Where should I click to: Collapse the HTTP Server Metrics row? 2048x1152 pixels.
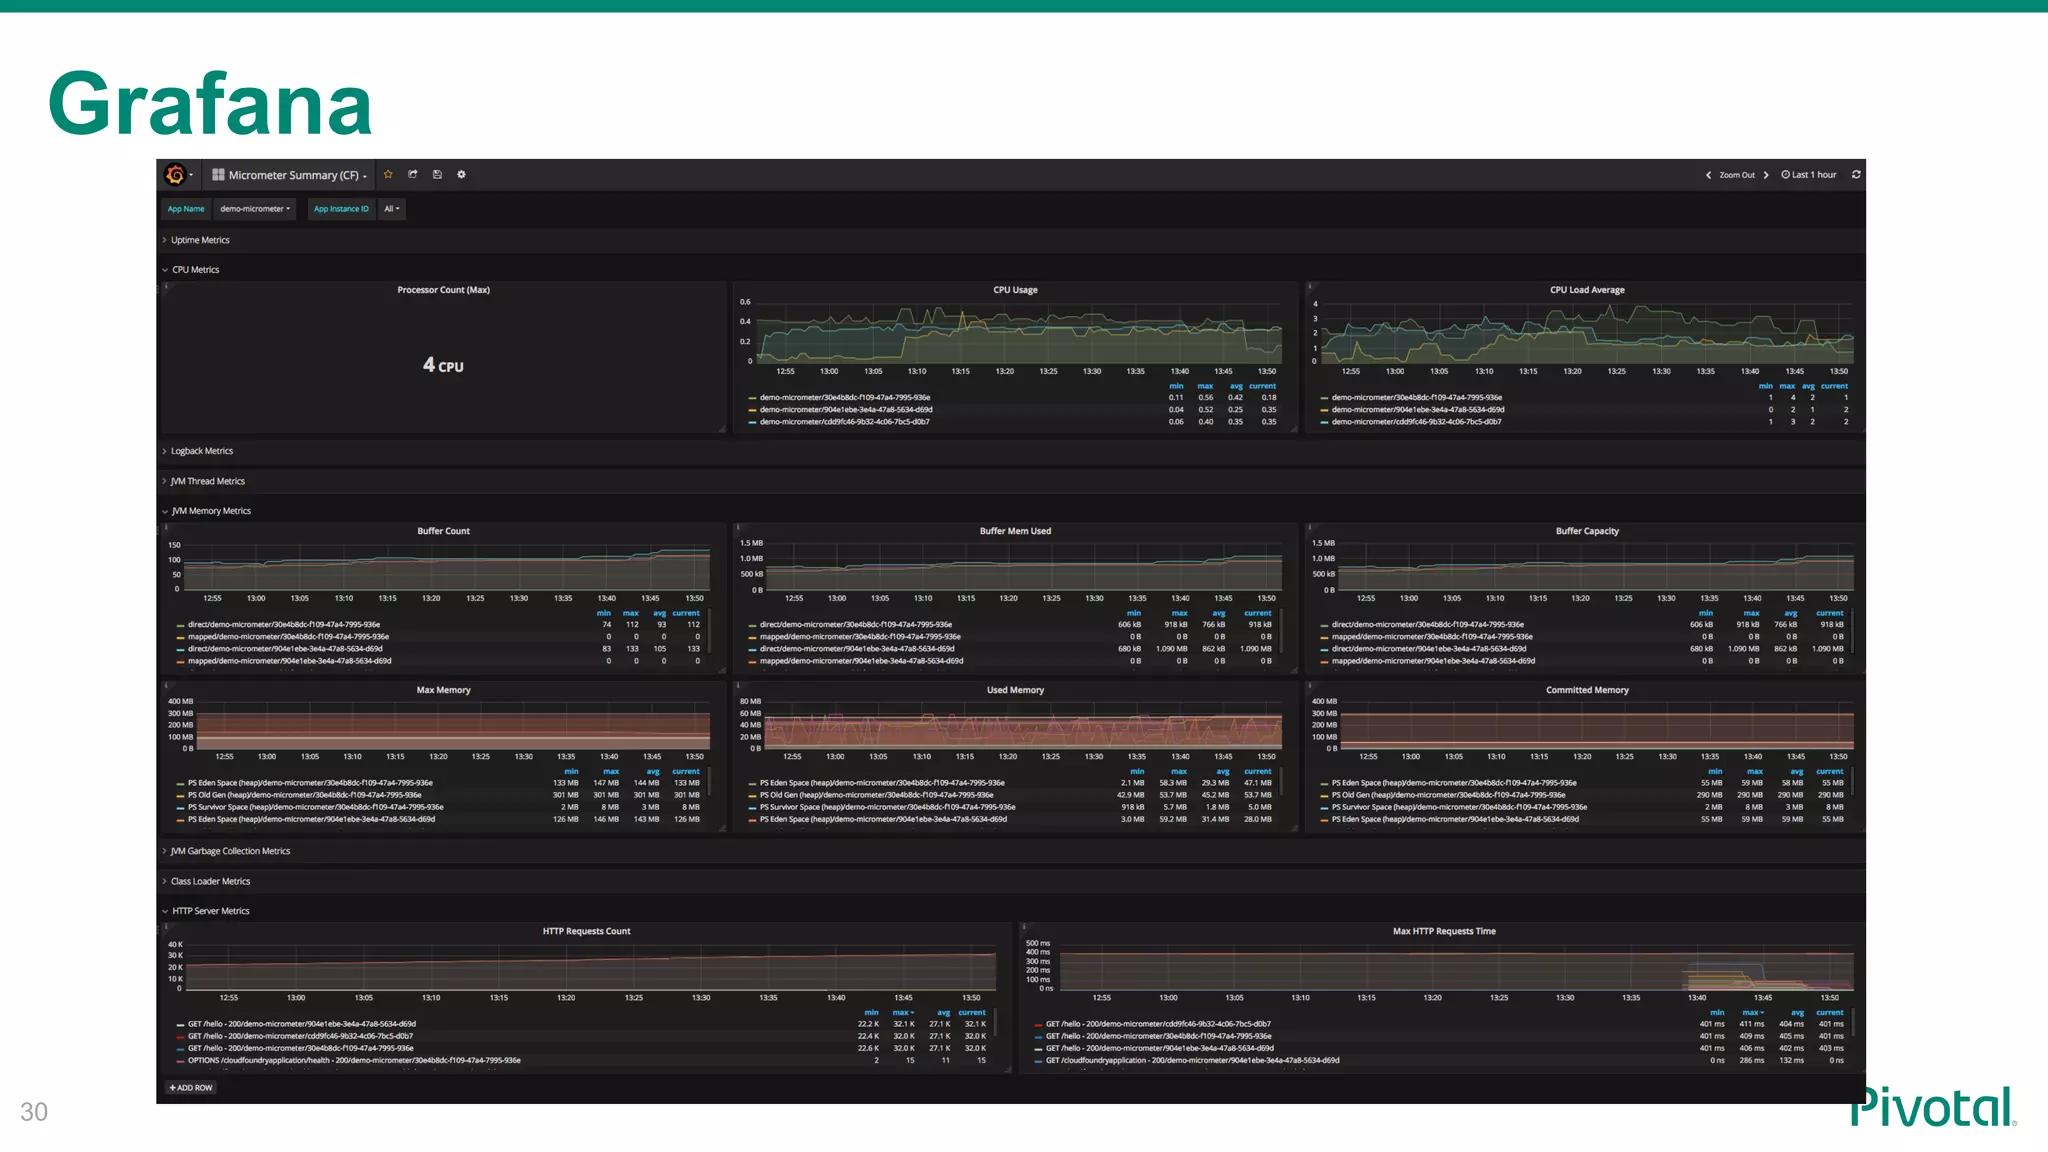(210, 911)
